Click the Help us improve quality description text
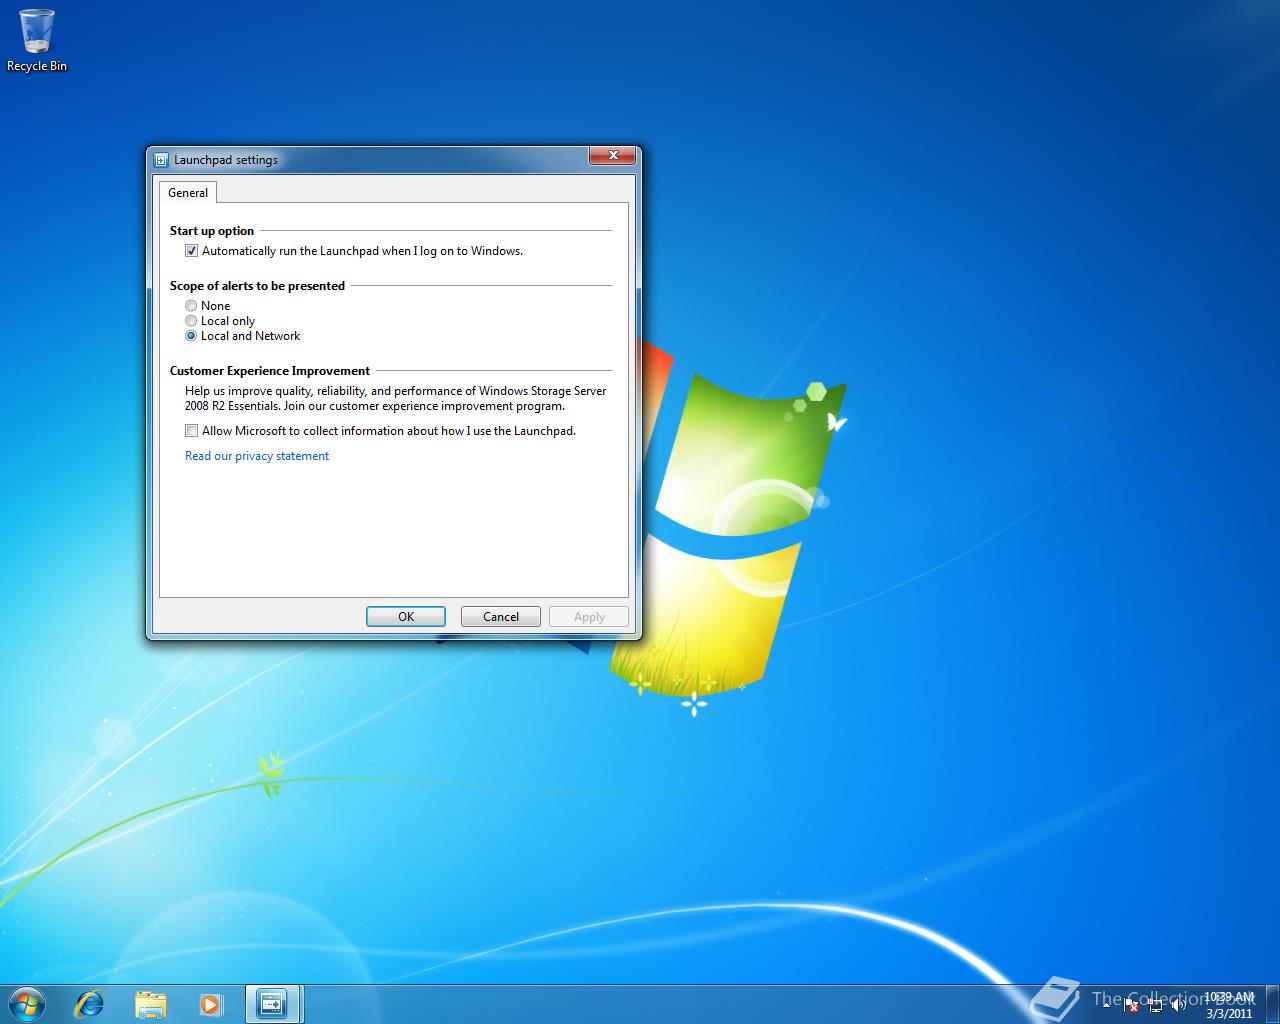 pos(395,399)
